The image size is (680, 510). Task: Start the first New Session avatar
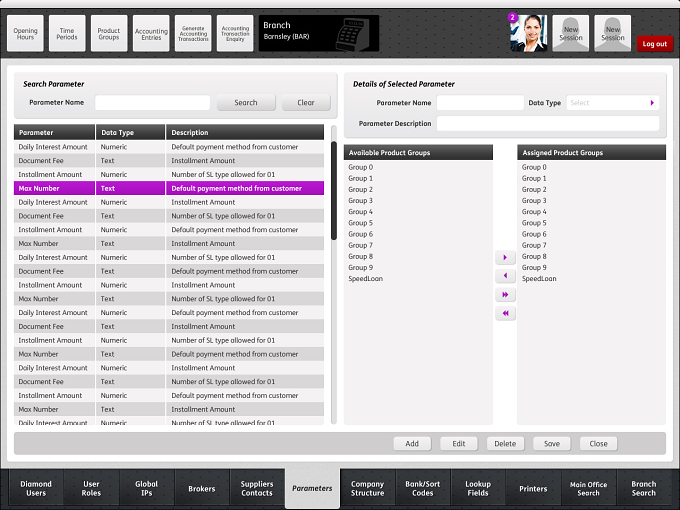pyautogui.click(x=571, y=33)
